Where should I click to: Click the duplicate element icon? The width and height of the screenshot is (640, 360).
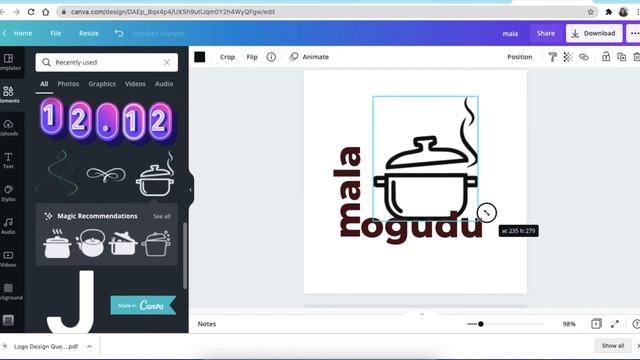(x=622, y=57)
